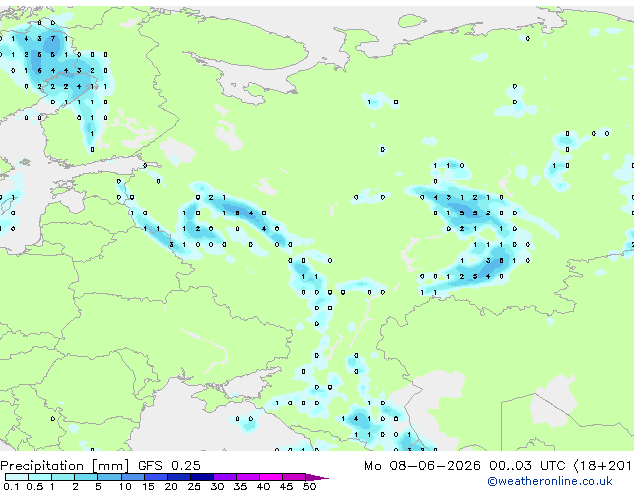Click the 'GFS 0.25' model label

point(169,465)
